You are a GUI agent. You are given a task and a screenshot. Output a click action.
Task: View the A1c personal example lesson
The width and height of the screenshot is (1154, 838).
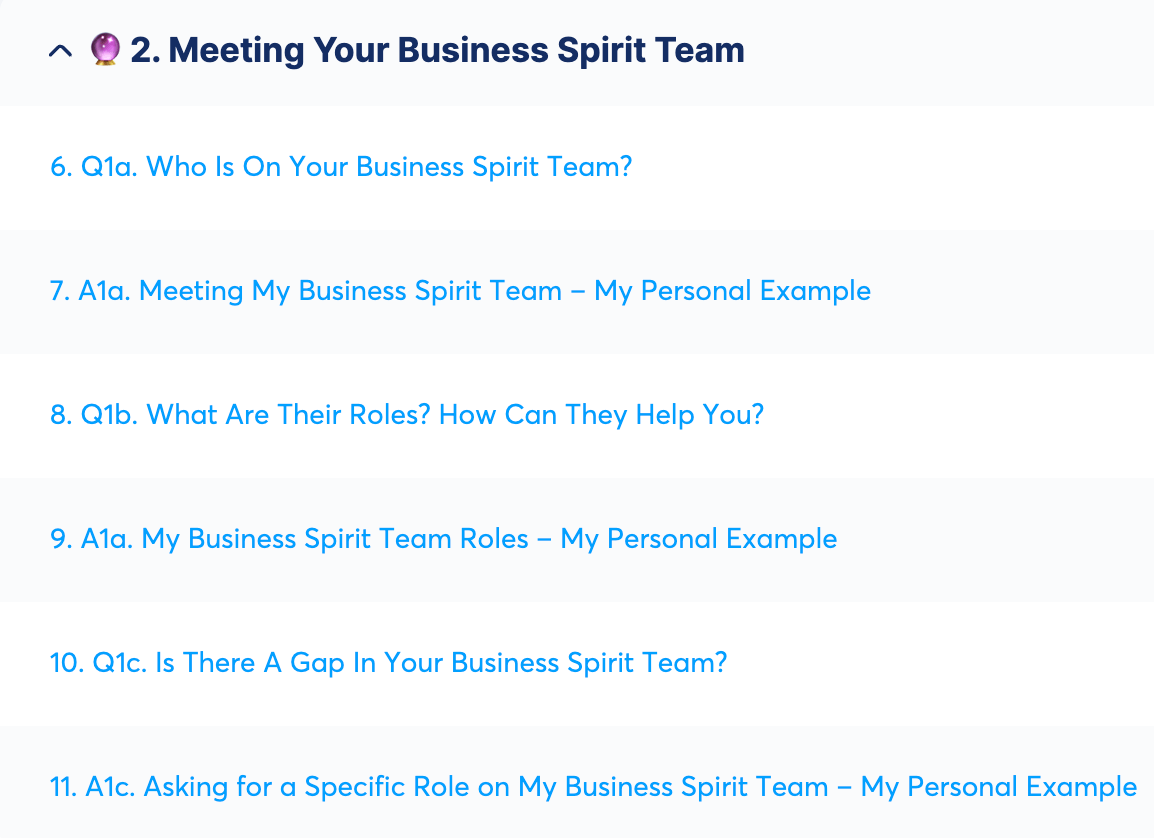tap(593, 787)
